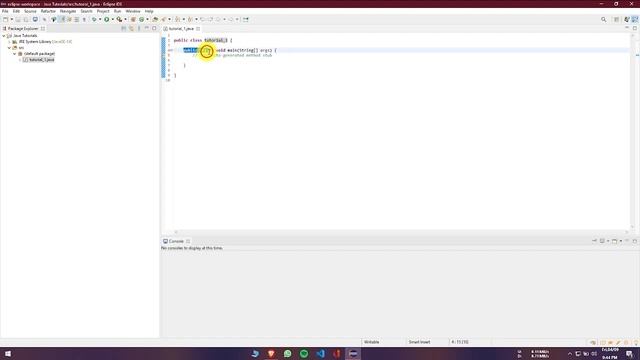
Task: Click the class name in editor code
Action: click(216, 40)
